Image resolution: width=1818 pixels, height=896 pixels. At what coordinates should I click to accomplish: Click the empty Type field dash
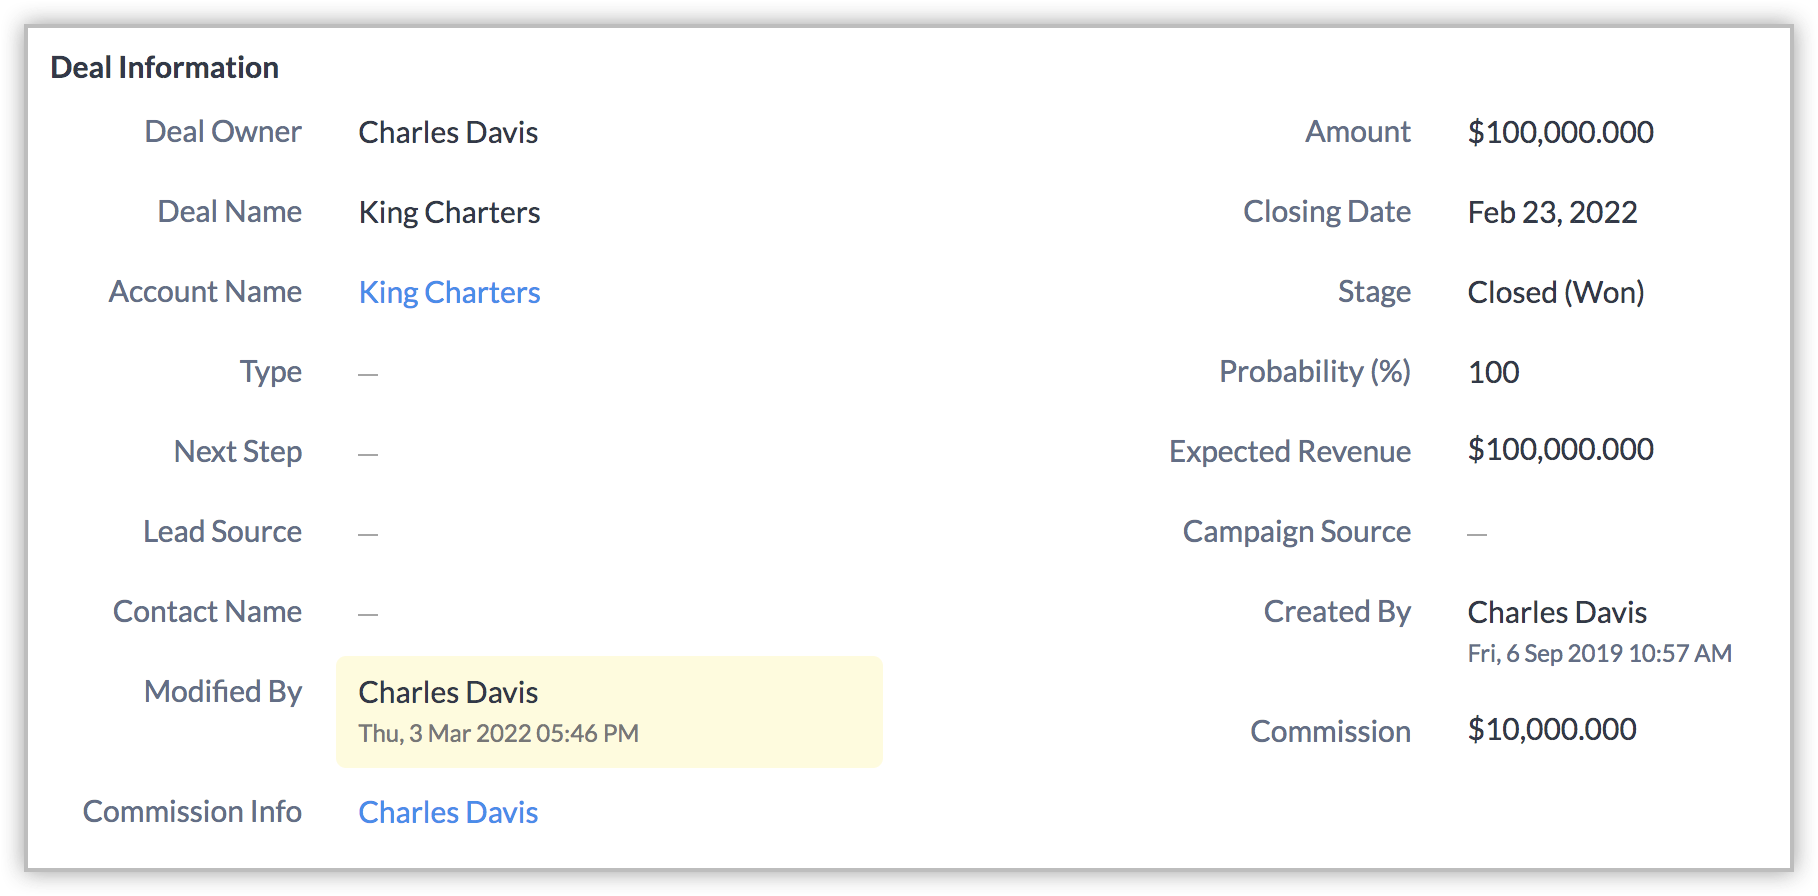click(x=368, y=374)
